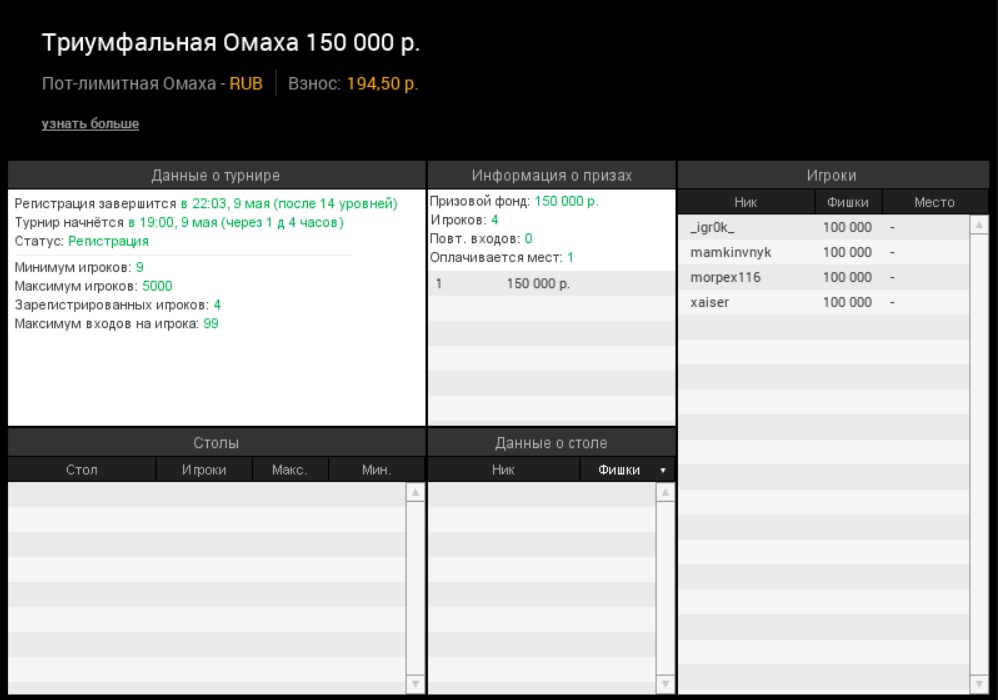This screenshot has height=700, width=998.
Task: Click the scroll up arrow in the Столы panel
Action: coord(415,492)
